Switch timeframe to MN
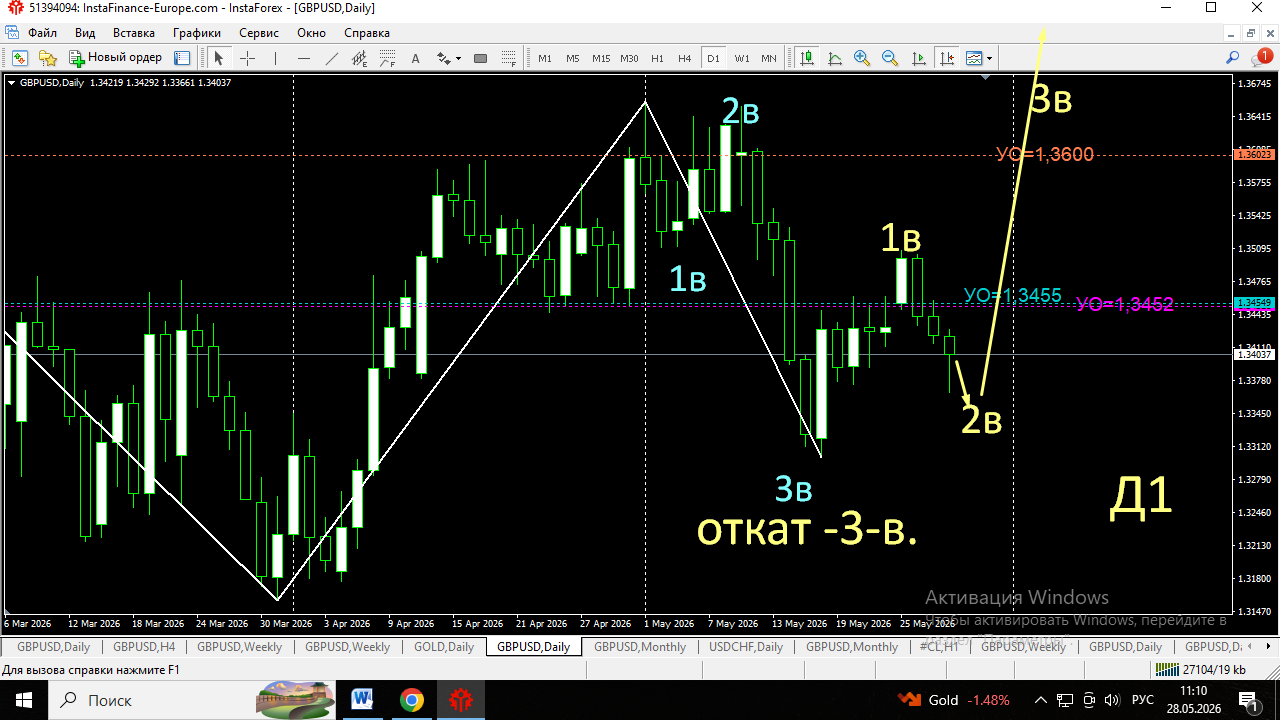This screenshot has width=1280, height=720. coord(769,58)
